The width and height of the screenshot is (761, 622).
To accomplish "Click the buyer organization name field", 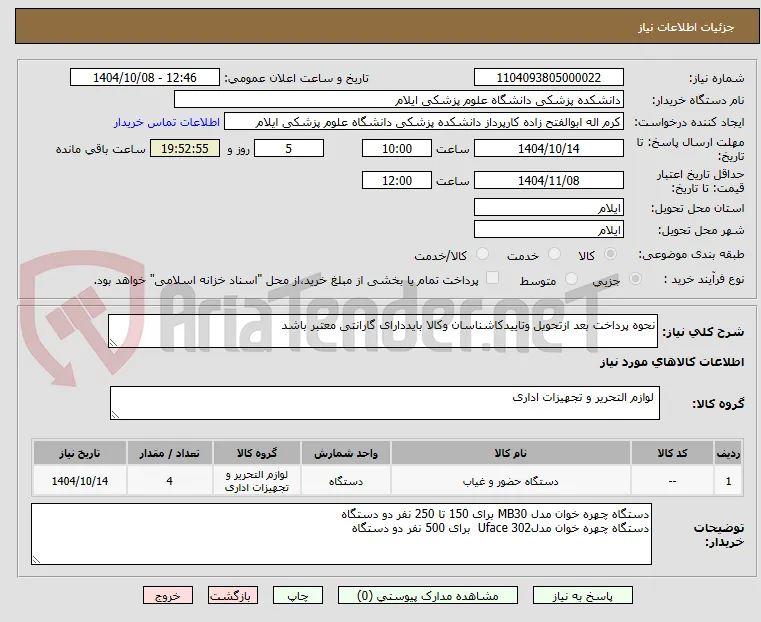I will (398, 100).
